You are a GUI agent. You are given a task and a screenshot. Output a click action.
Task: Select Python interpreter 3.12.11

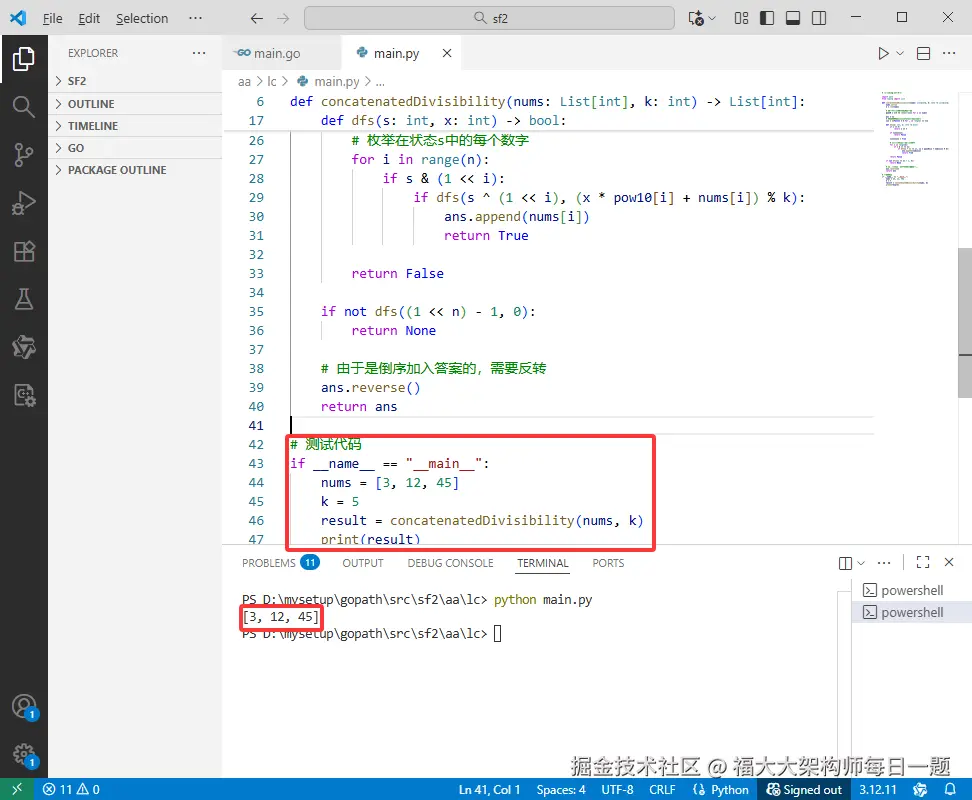[877, 789]
